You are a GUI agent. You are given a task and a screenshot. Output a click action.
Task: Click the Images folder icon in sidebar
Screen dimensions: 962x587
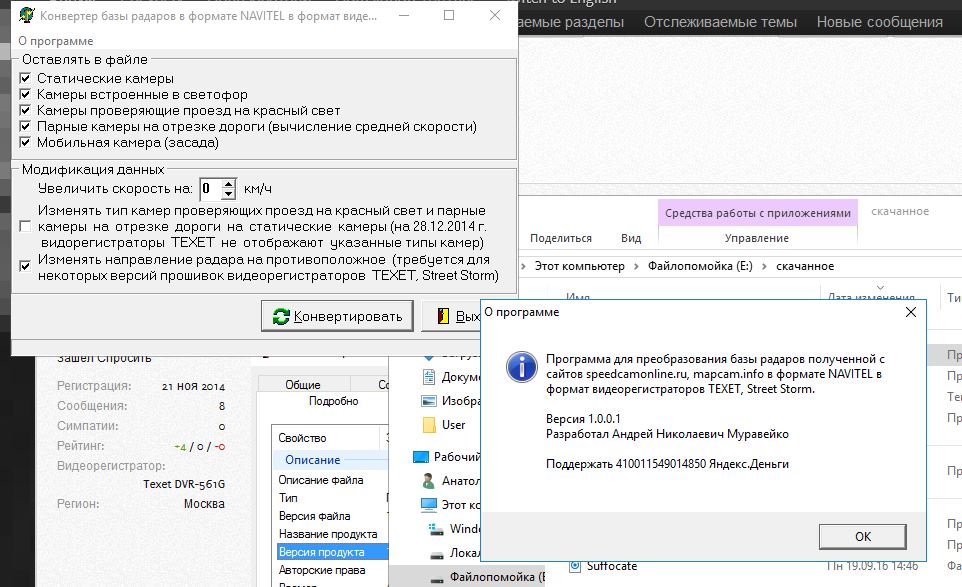pyautogui.click(x=429, y=401)
